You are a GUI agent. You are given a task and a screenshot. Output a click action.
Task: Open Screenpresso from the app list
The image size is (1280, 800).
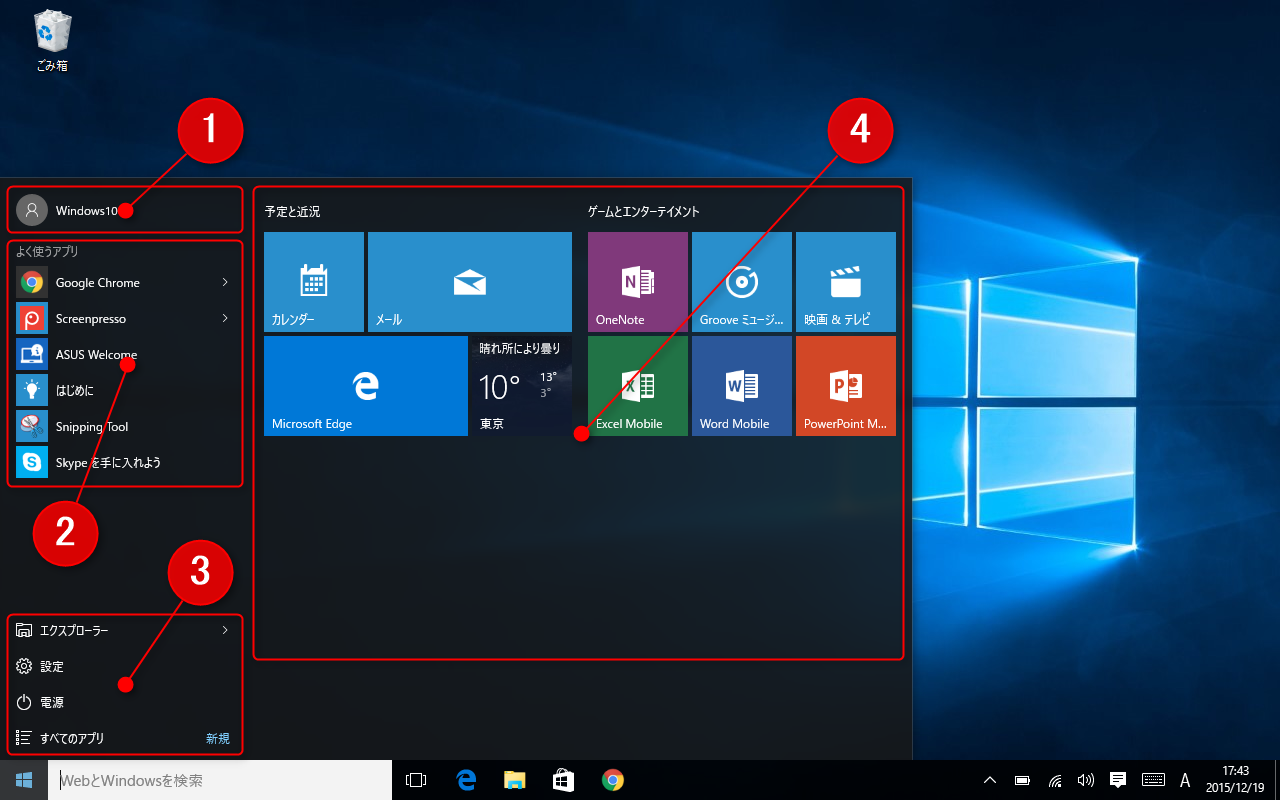click(x=125, y=319)
